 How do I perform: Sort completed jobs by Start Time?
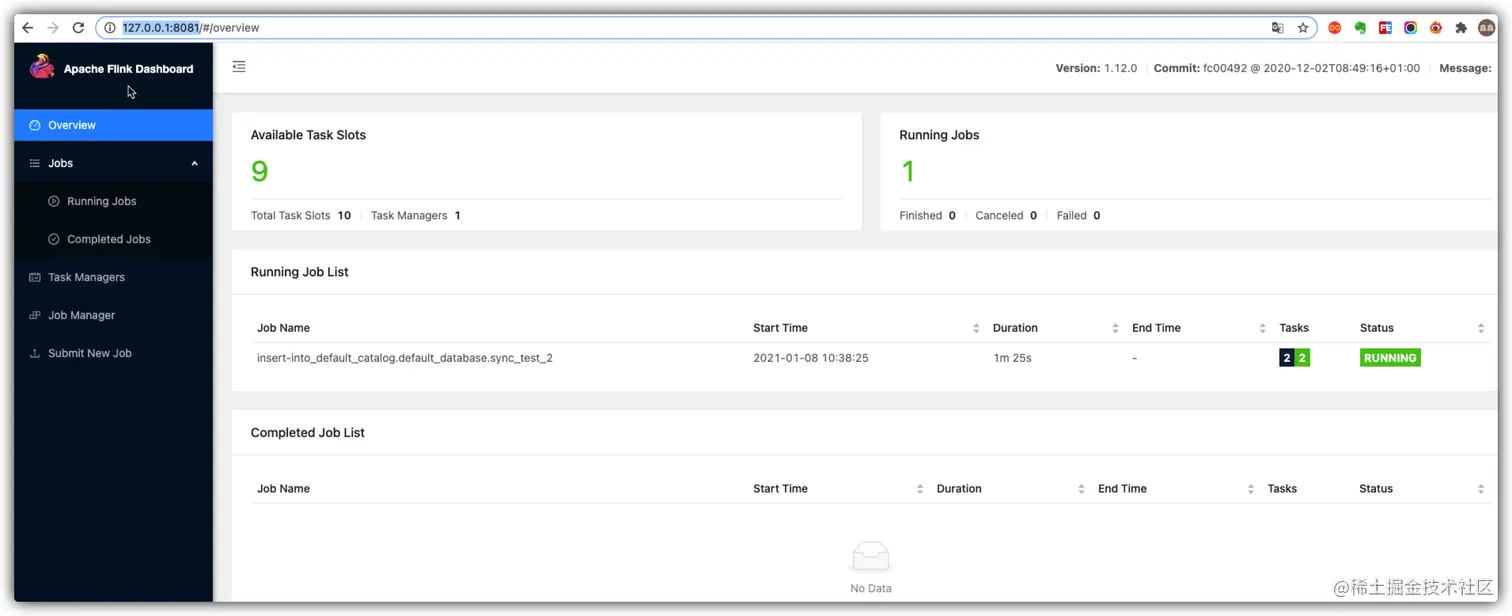[920, 489]
